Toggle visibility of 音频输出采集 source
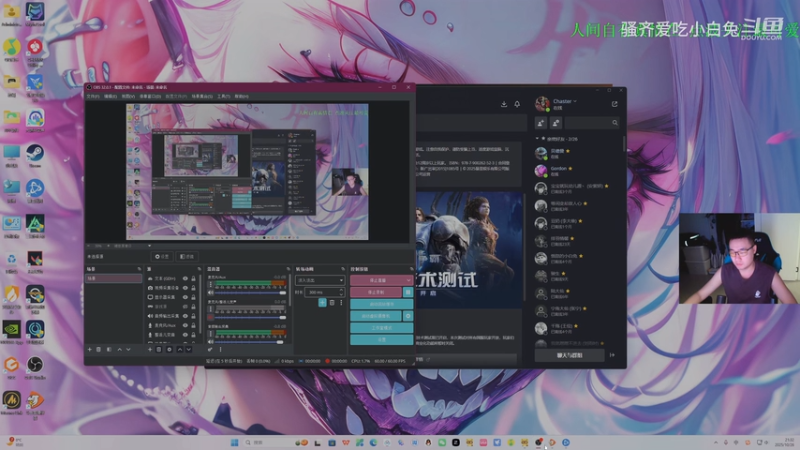The width and height of the screenshot is (800, 450). (185, 316)
